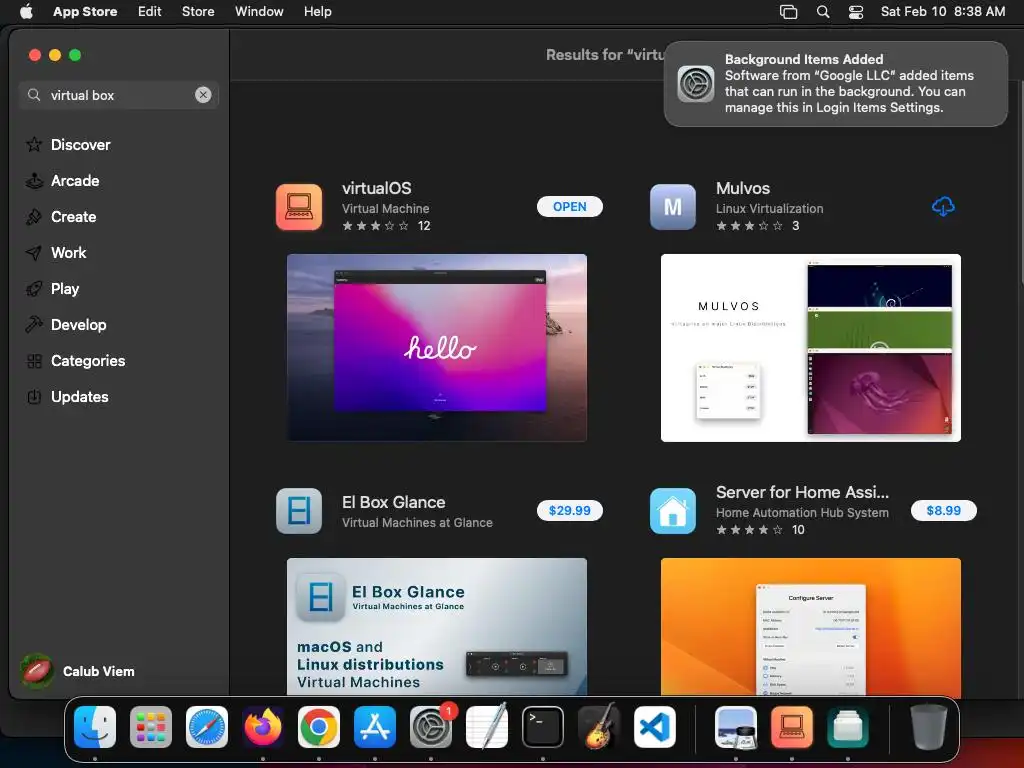Click the Mulvos app icon

pyautogui.click(x=673, y=207)
